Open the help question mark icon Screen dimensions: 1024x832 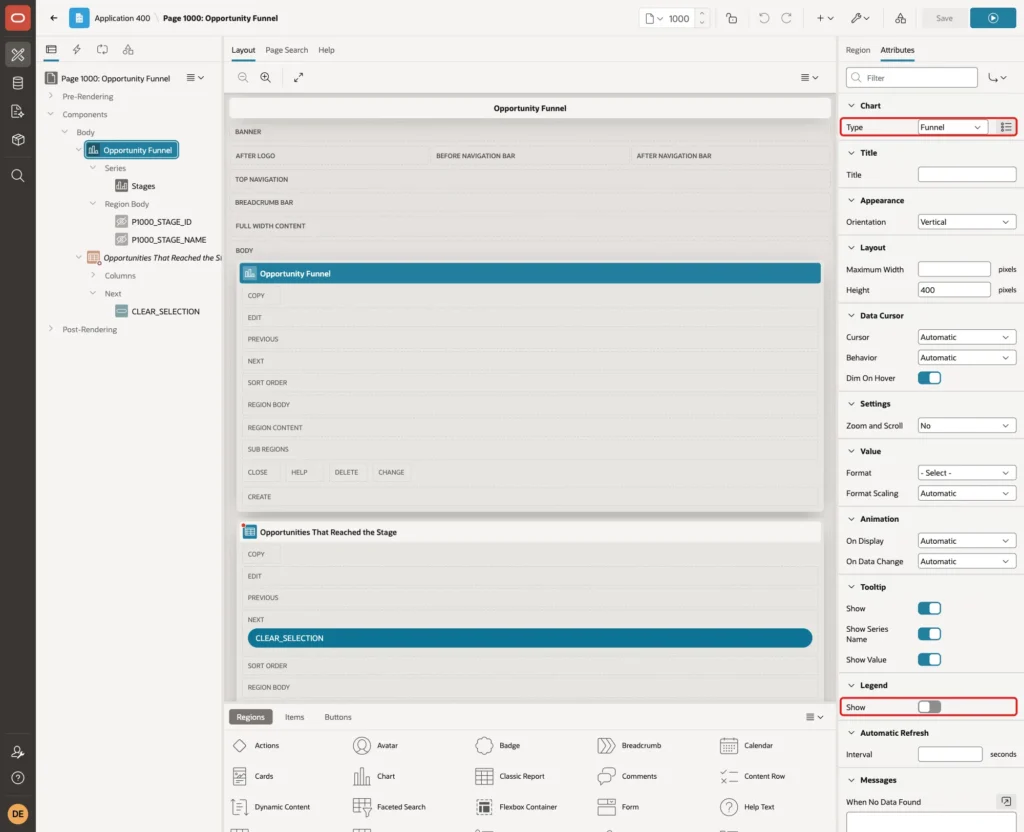pos(18,778)
